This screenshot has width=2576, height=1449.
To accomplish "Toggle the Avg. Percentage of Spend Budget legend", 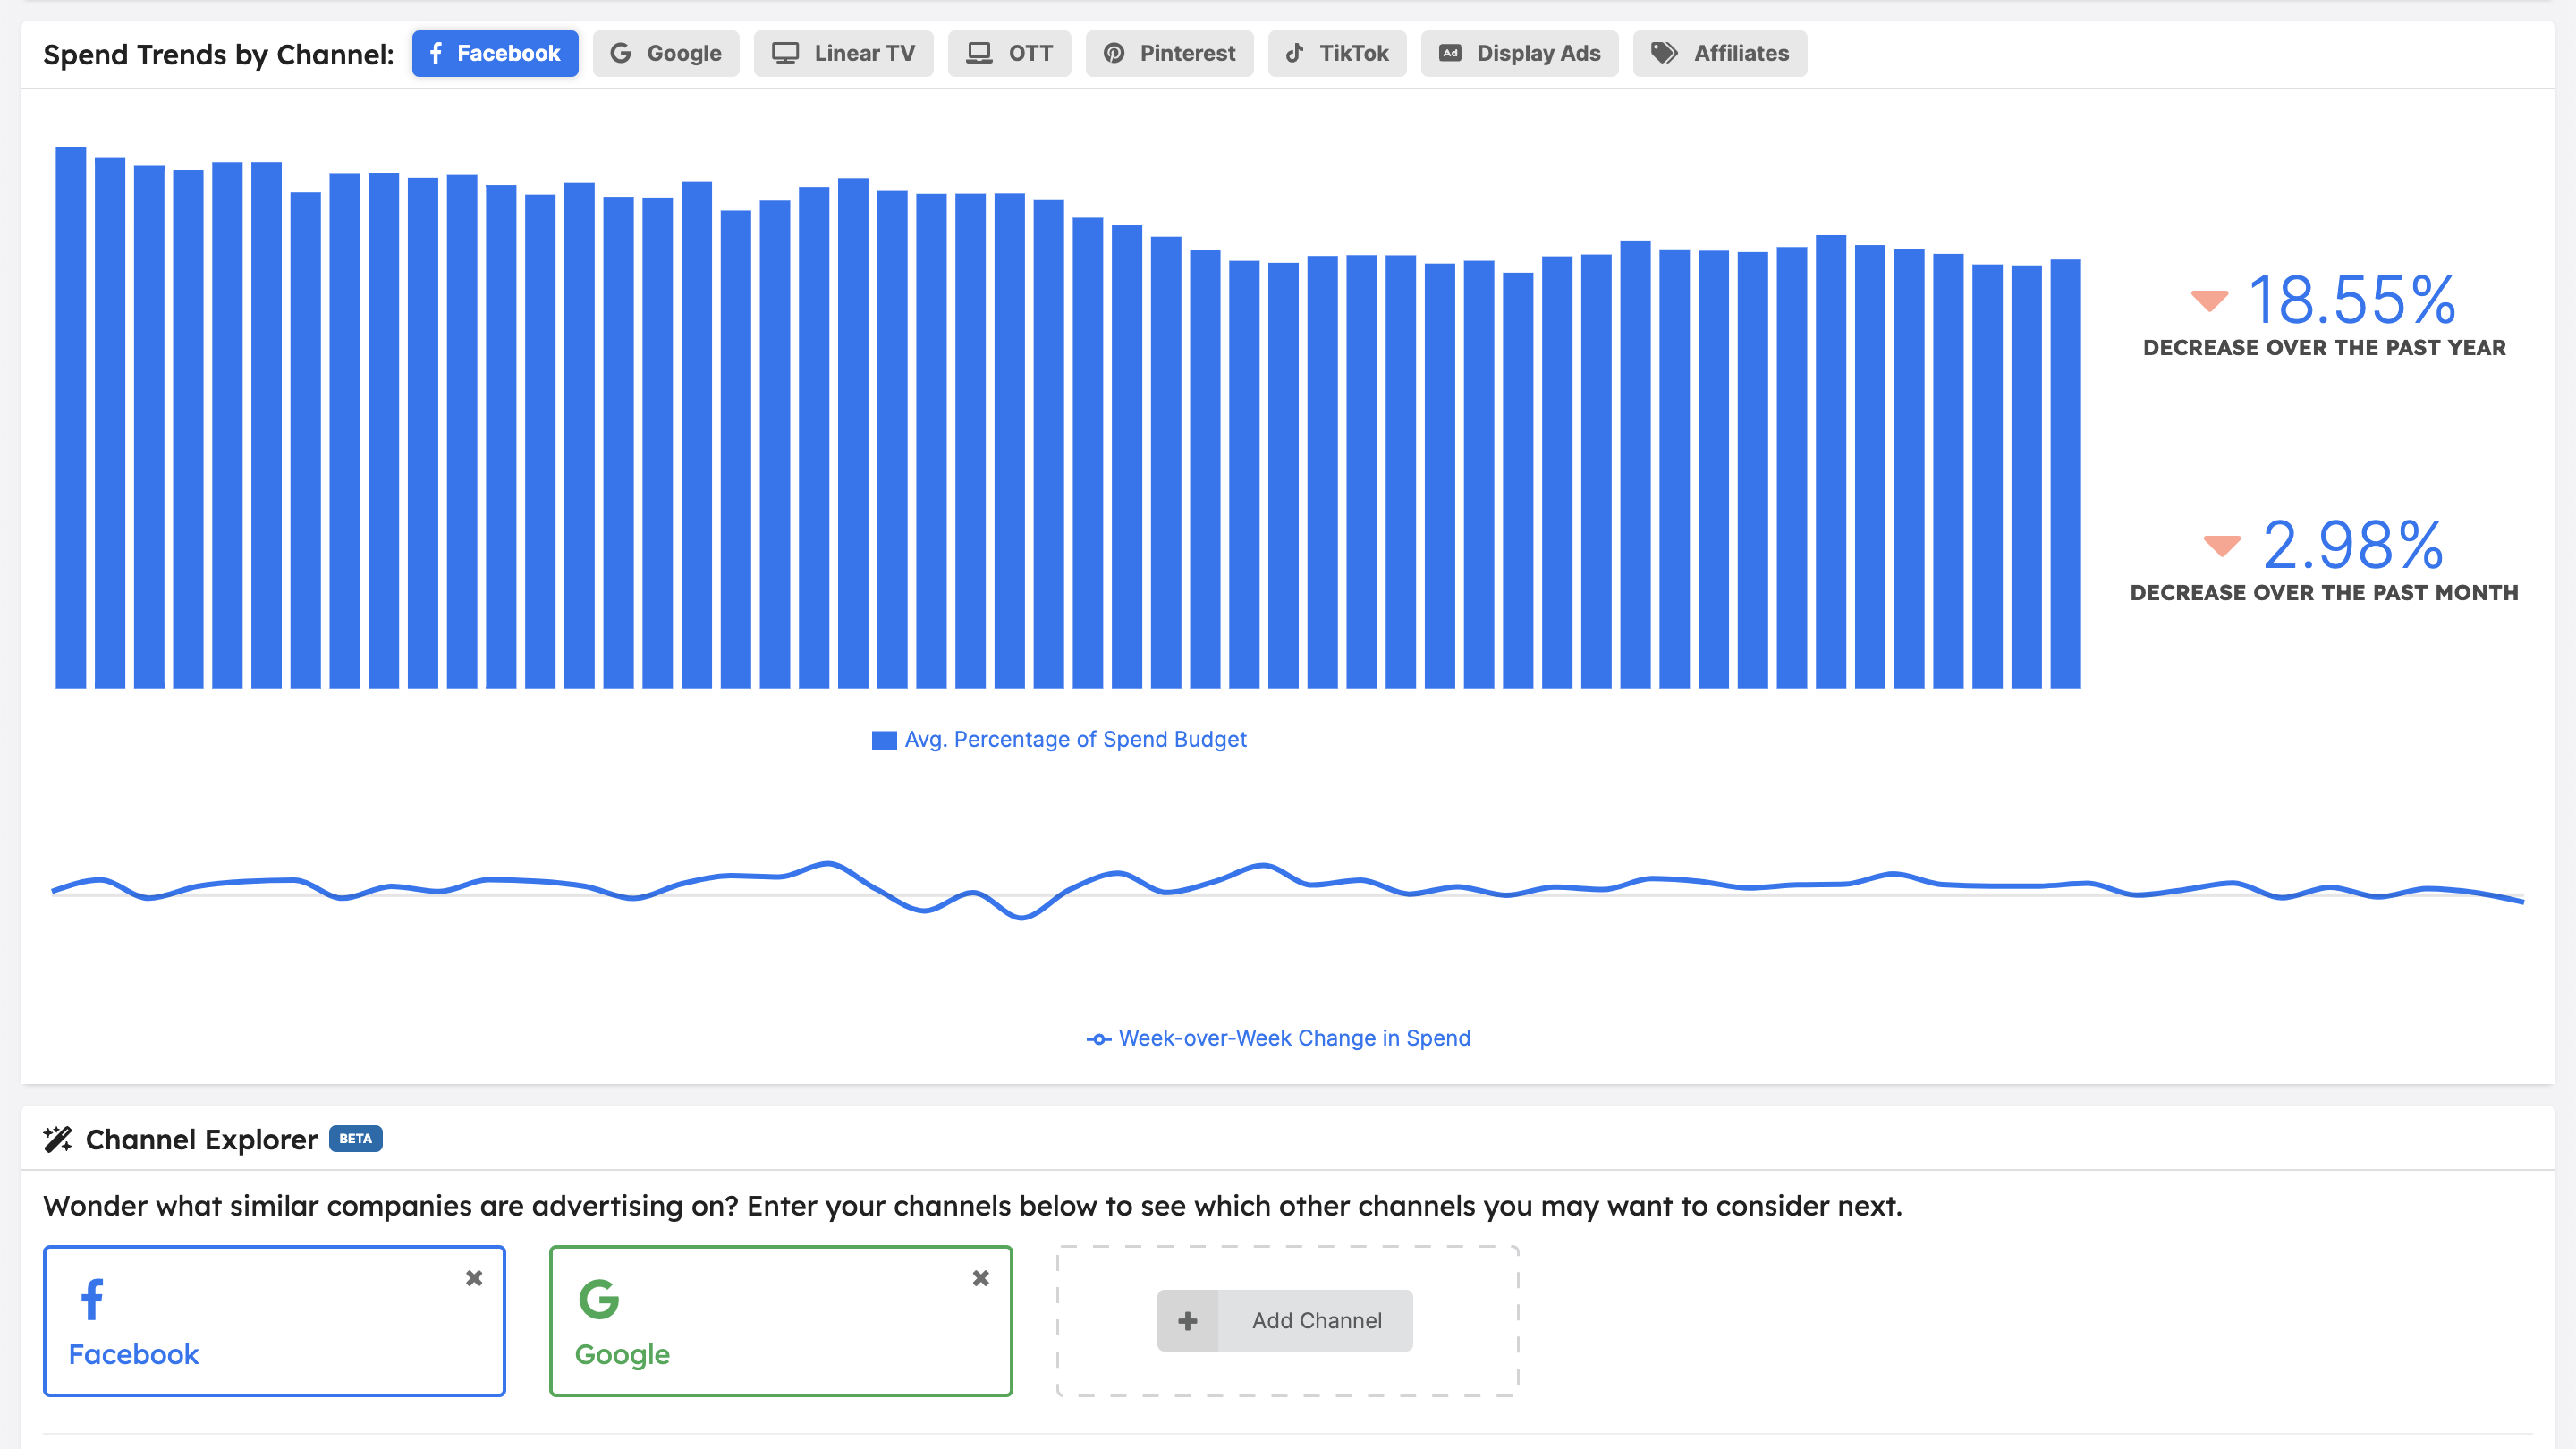I will [1060, 740].
